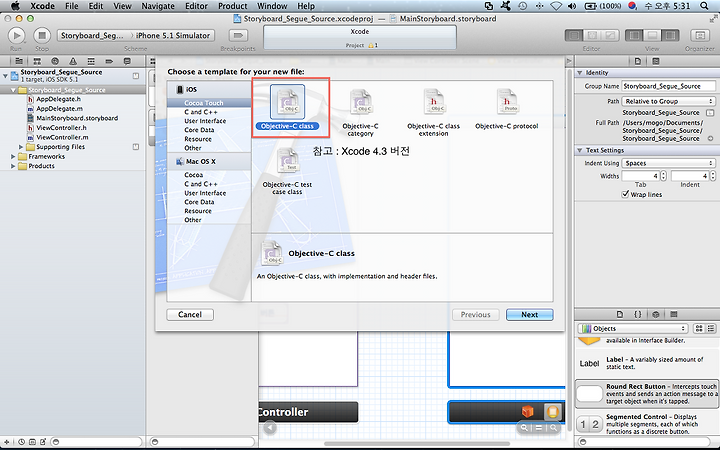Expand the Frameworks group
Image resolution: width=720 pixels, height=450 pixels.
coord(13,157)
